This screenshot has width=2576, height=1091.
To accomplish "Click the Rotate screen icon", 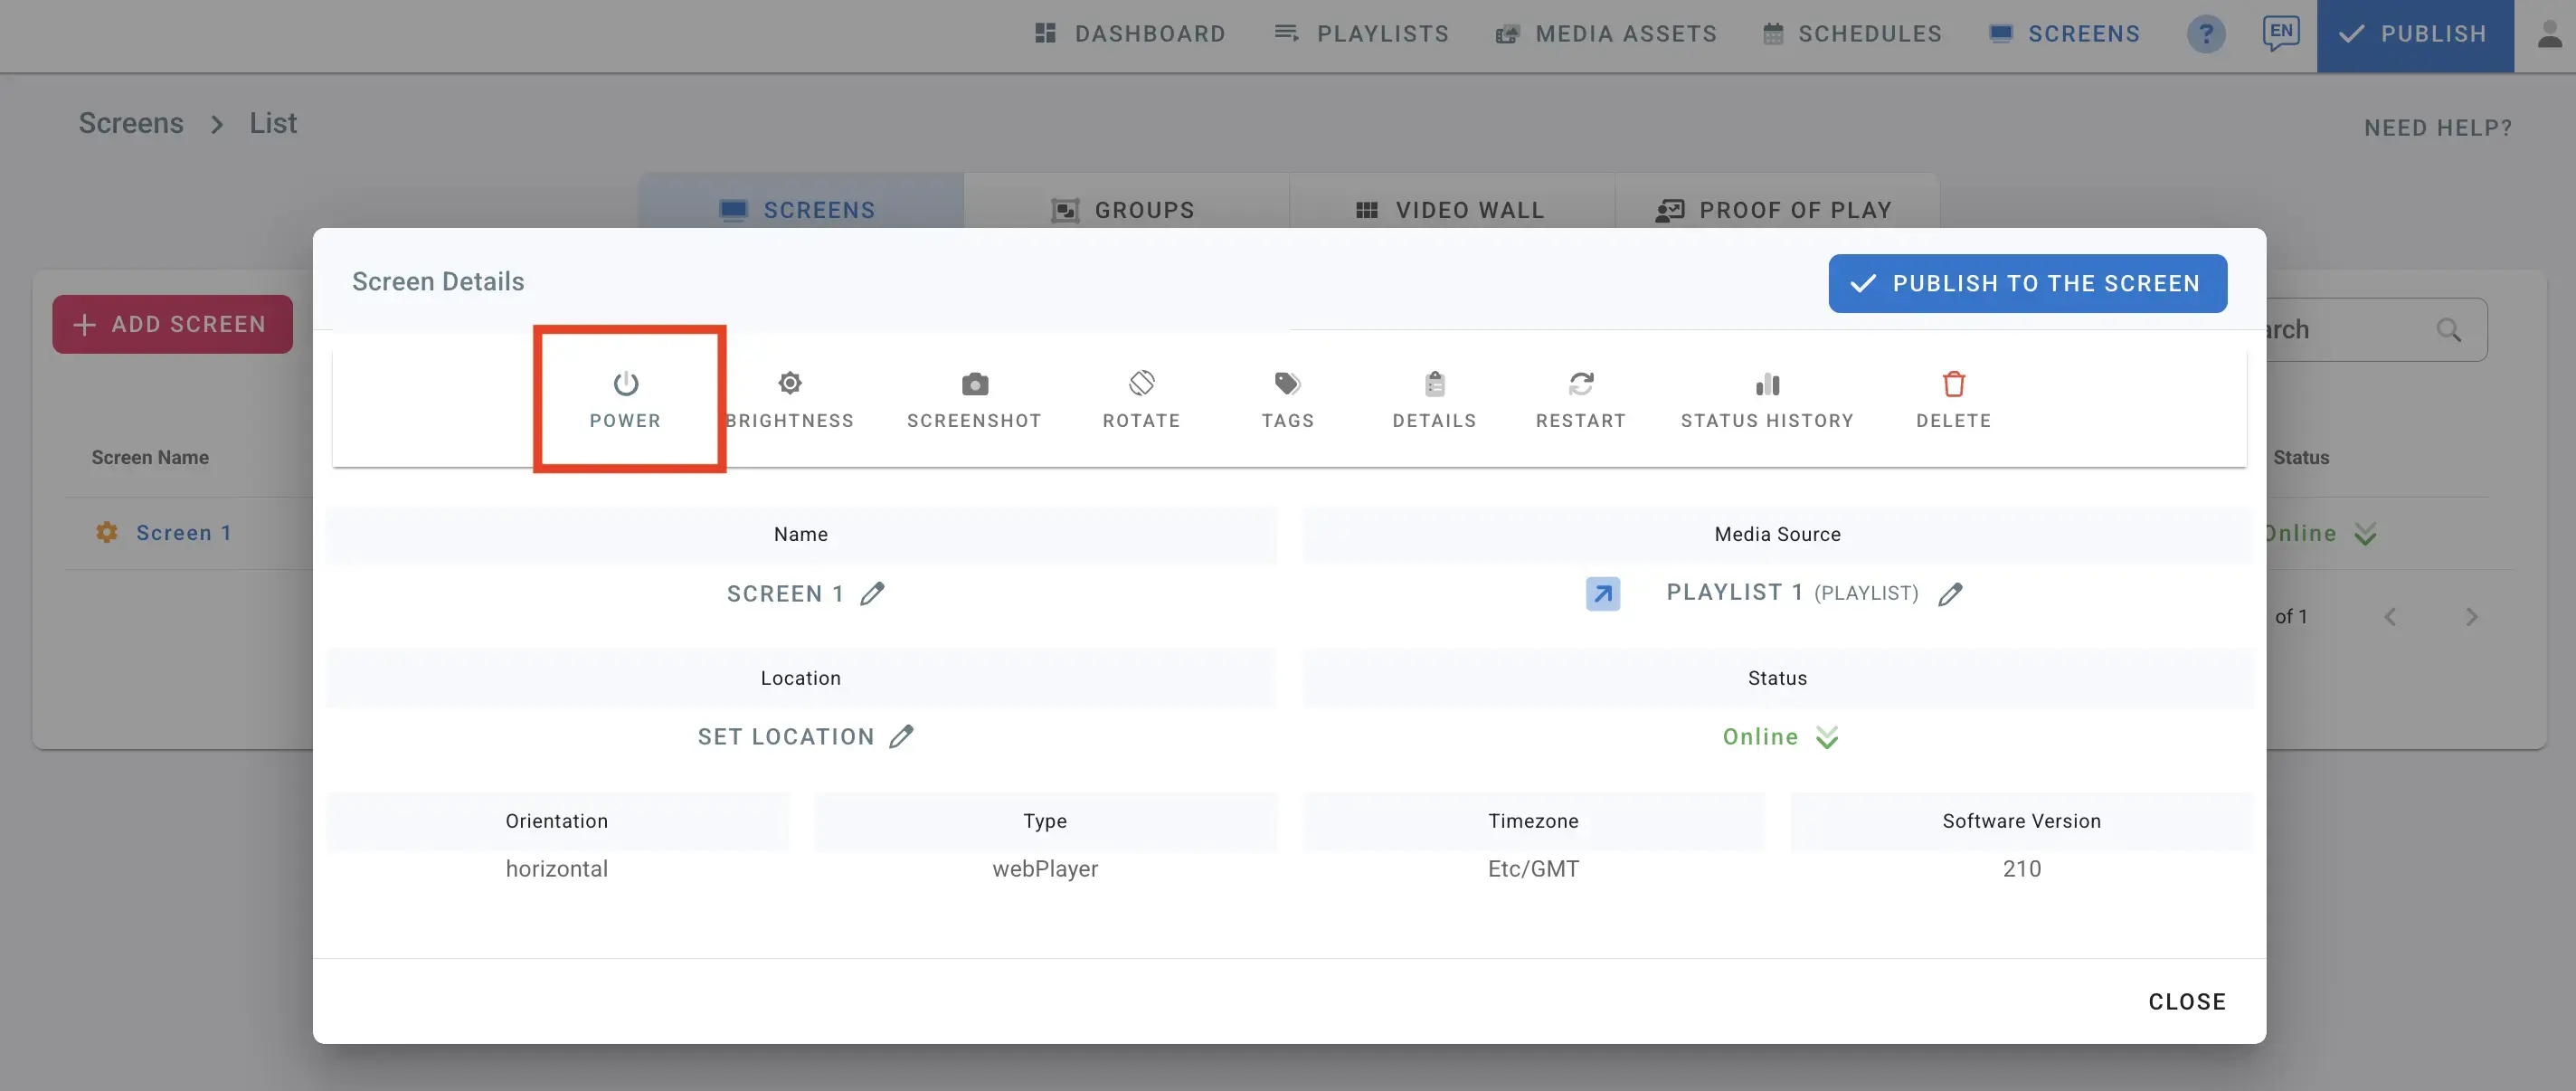I will (x=1141, y=383).
